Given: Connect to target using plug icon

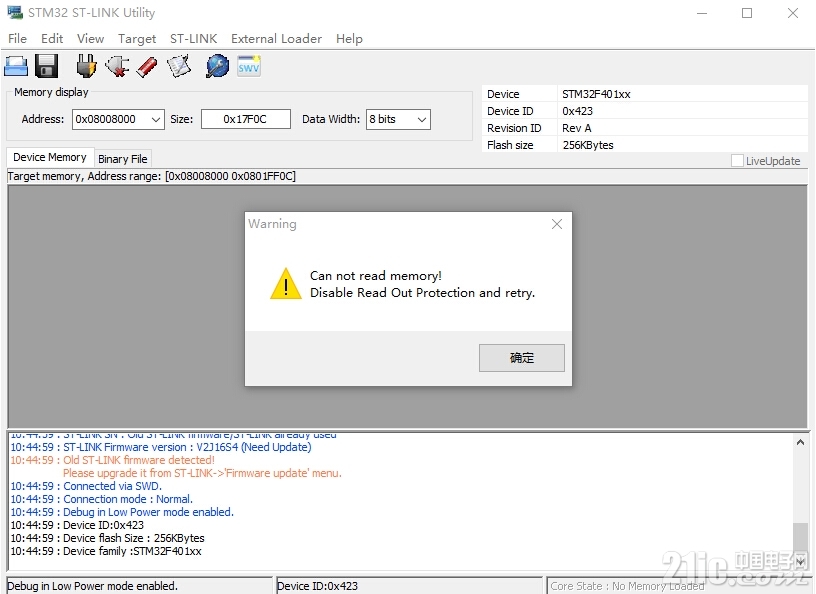Looking at the screenshot, I should click(x=86, y=67).
